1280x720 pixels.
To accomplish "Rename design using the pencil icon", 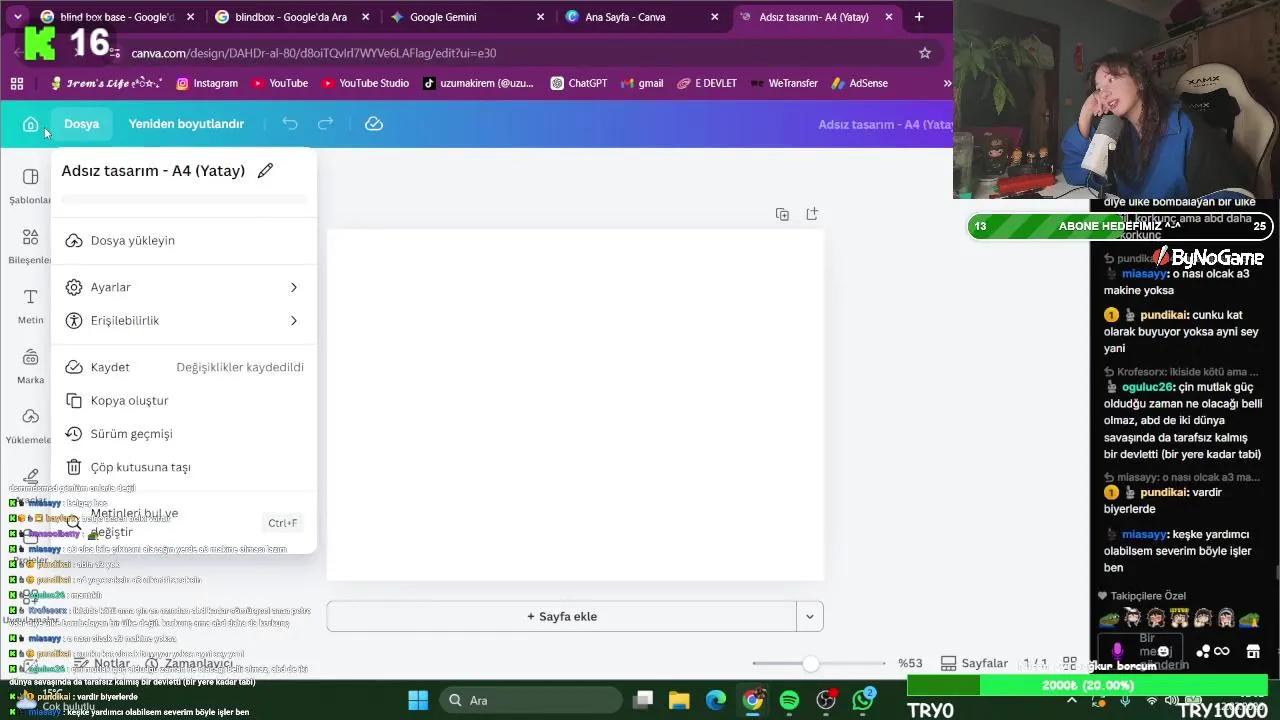I will coord(265,171).
